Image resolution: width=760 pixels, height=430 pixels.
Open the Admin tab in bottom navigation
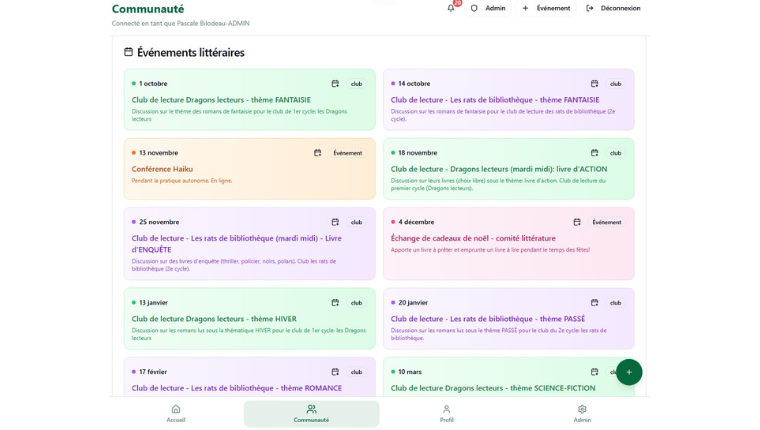pos(582,413)
